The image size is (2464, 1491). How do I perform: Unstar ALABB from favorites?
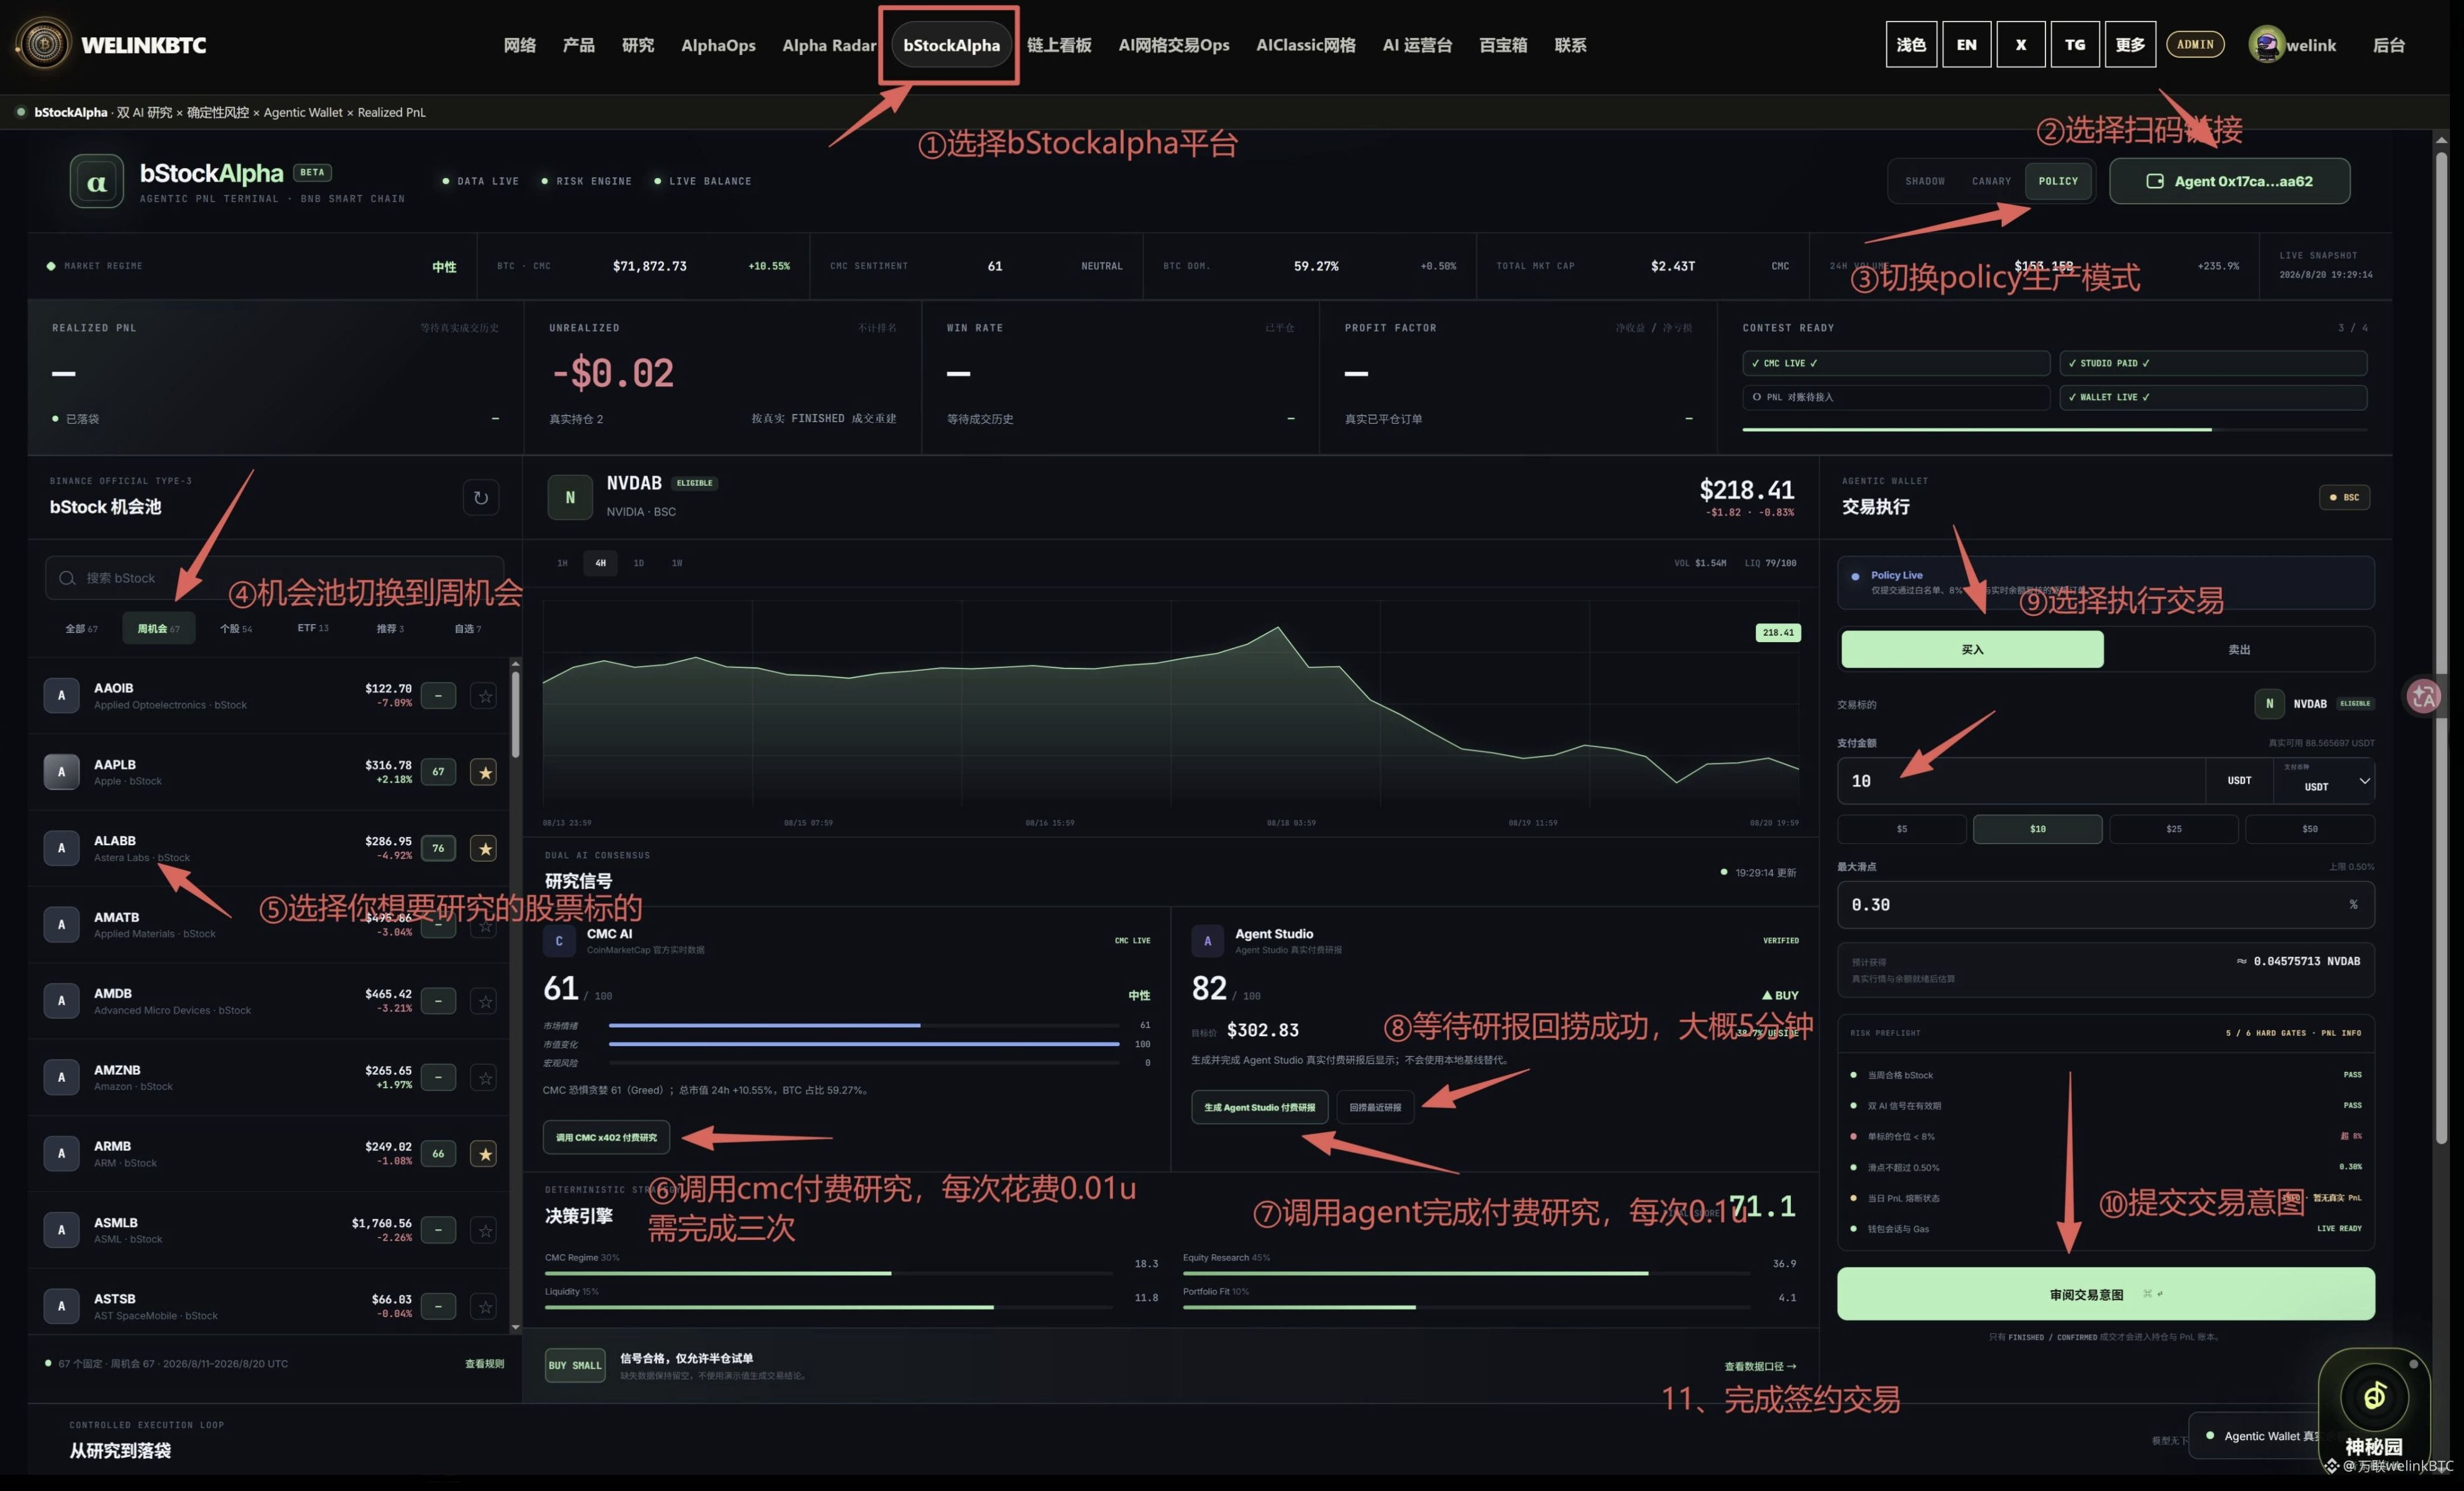(484, 848)
